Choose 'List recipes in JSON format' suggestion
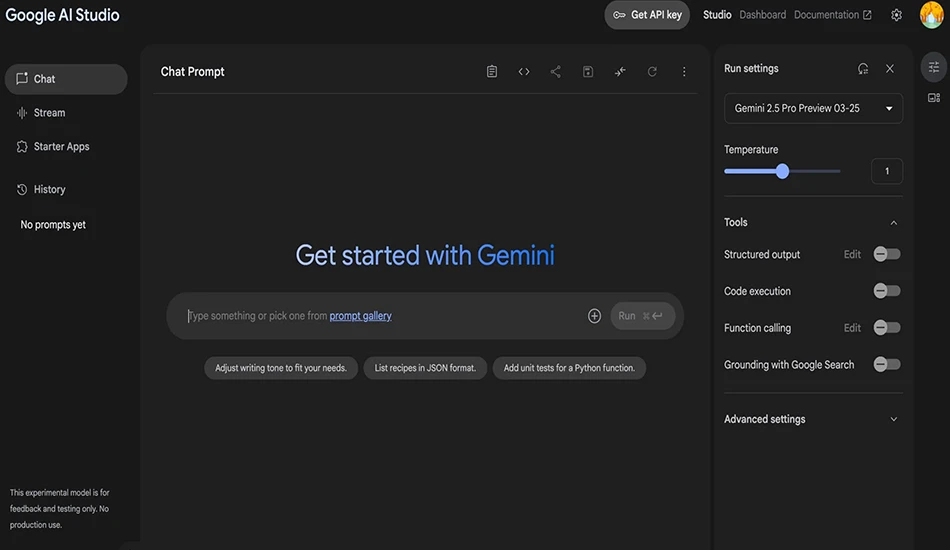This screenshot has width=950, height=550. coord(425,368)
